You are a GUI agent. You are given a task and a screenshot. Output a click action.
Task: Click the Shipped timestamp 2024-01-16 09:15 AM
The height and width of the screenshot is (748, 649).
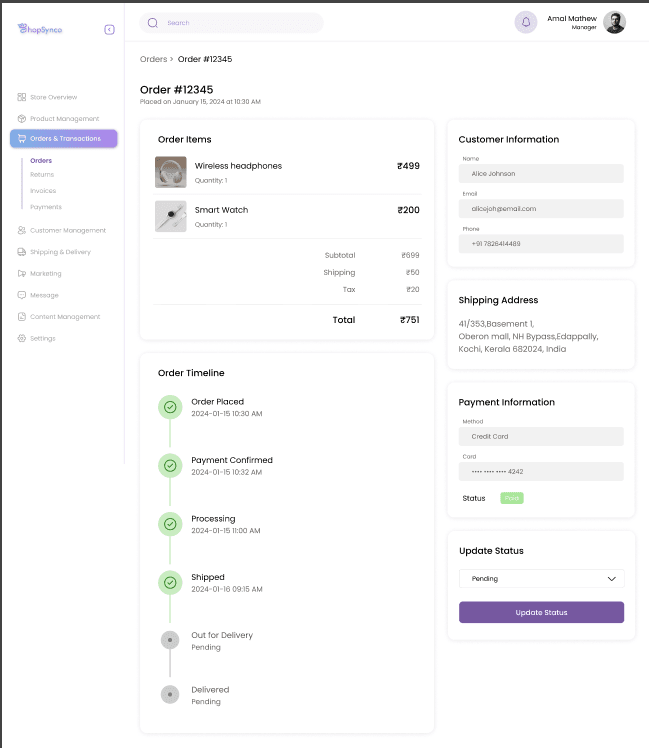pos(227,589)
